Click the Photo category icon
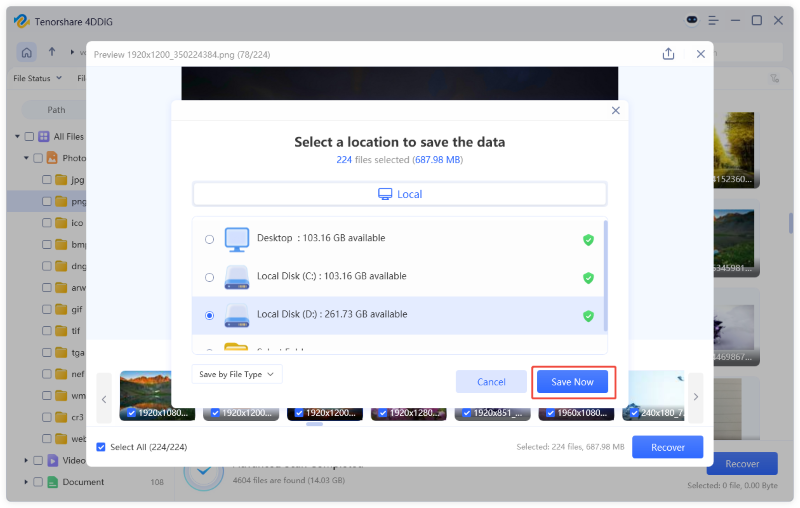Image resolution: width=800 pixels, height=508 pixels. [52, 158]
